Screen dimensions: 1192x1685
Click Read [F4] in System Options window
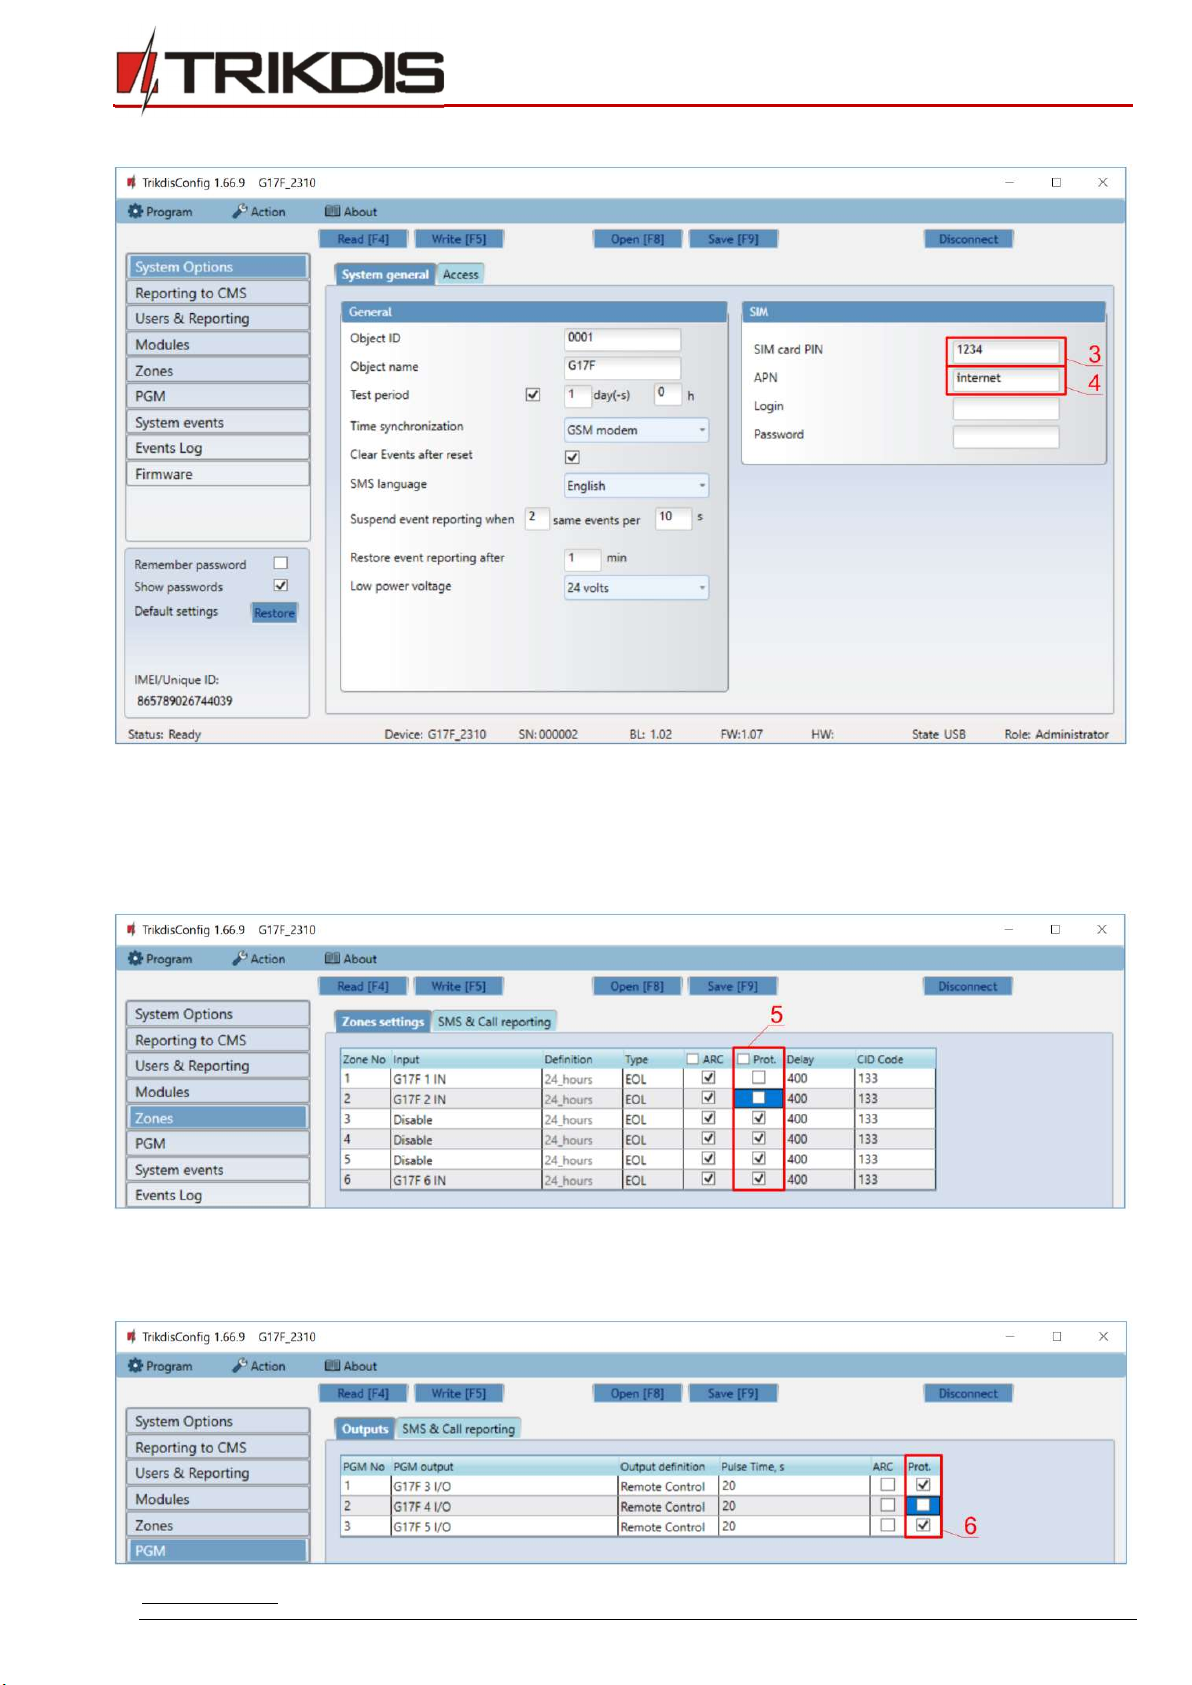pos(363,239)
